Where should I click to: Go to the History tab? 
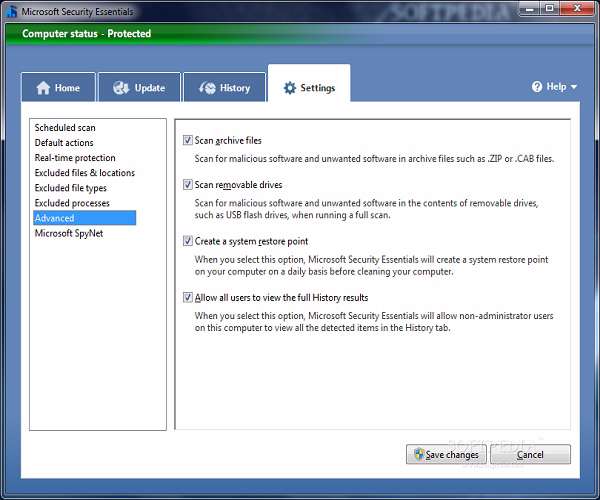[x=224, y=87]
